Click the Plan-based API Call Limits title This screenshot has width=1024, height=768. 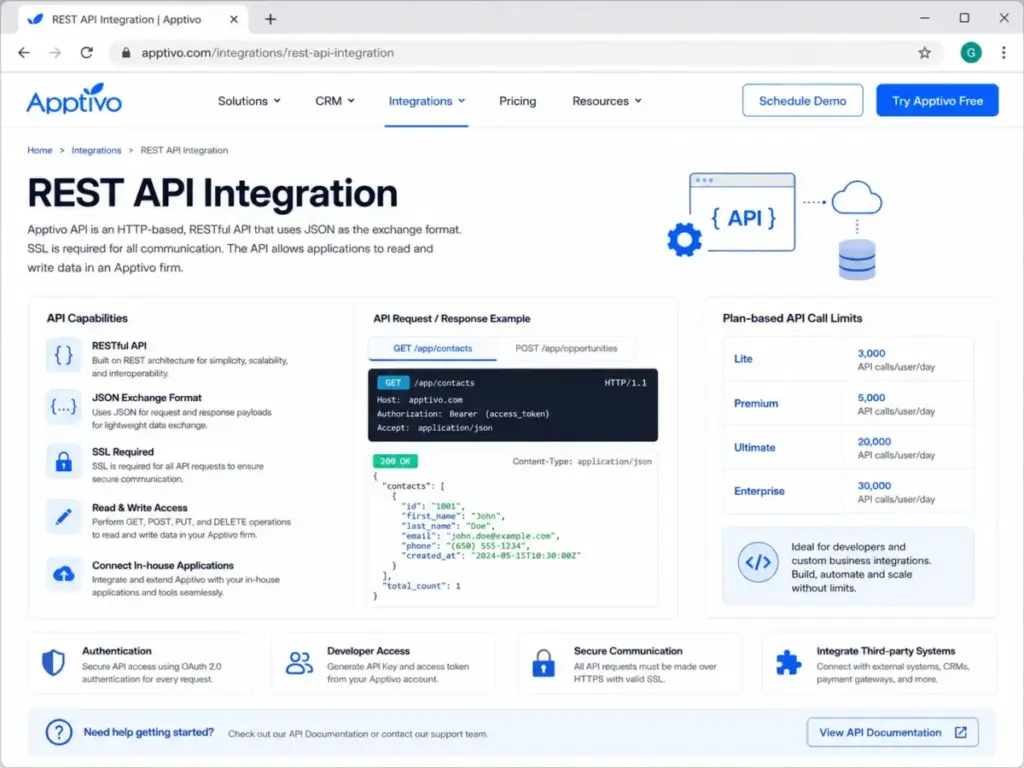(792, 318)
